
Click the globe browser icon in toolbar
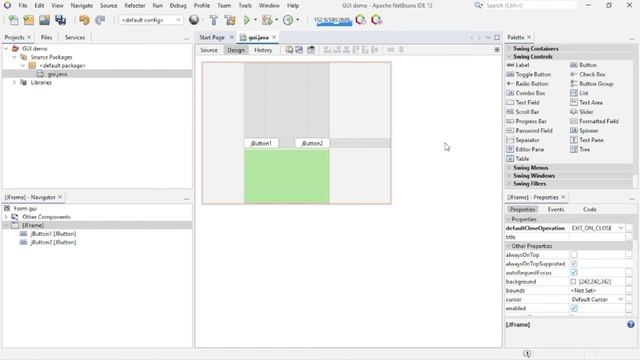pyautogui.click(x=194, y=20)
